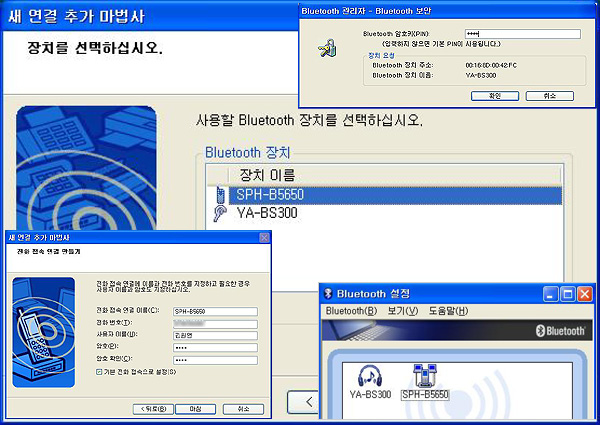600x425 pixels.
Task: Click the device address 00:16:0D:00:42:FC text
Action: click(491, 65)
